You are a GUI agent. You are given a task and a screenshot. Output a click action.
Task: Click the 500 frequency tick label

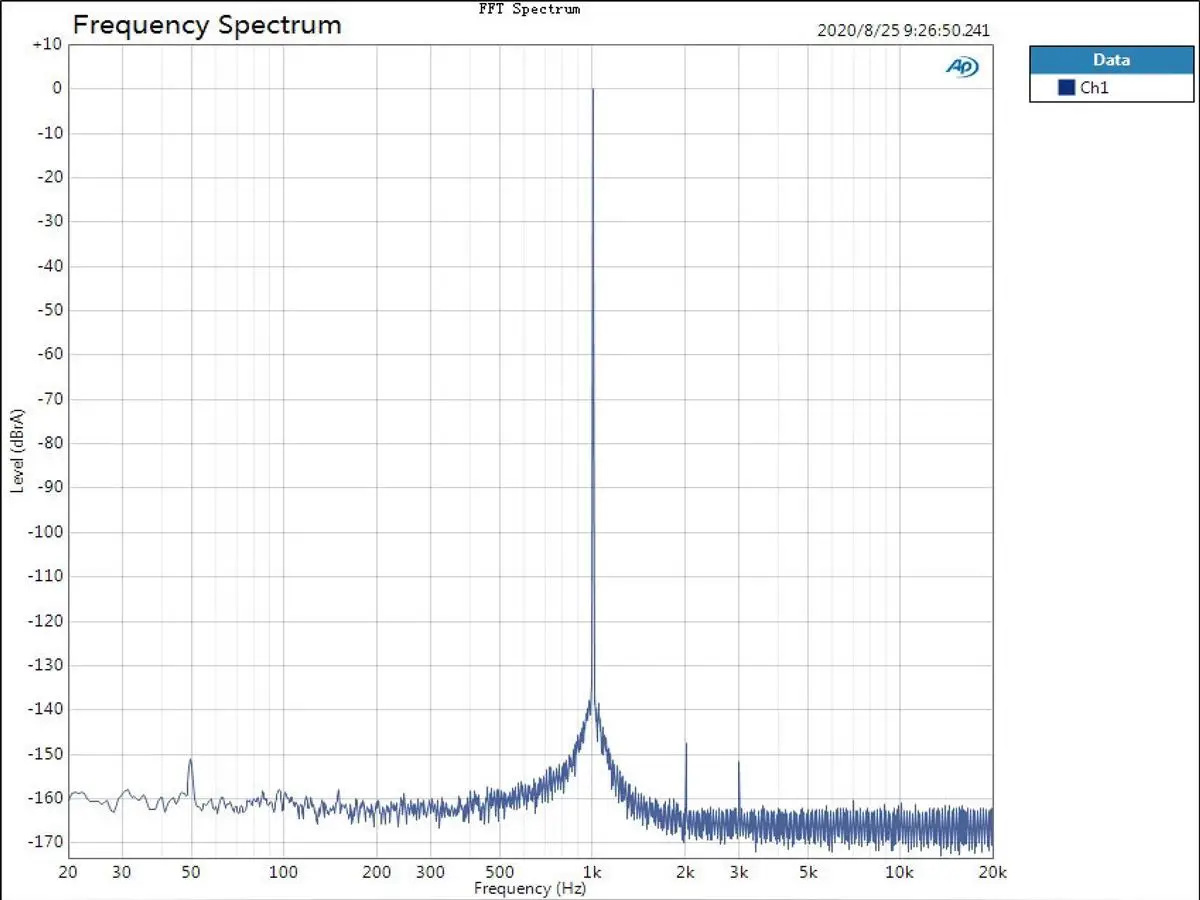[499, 872]
